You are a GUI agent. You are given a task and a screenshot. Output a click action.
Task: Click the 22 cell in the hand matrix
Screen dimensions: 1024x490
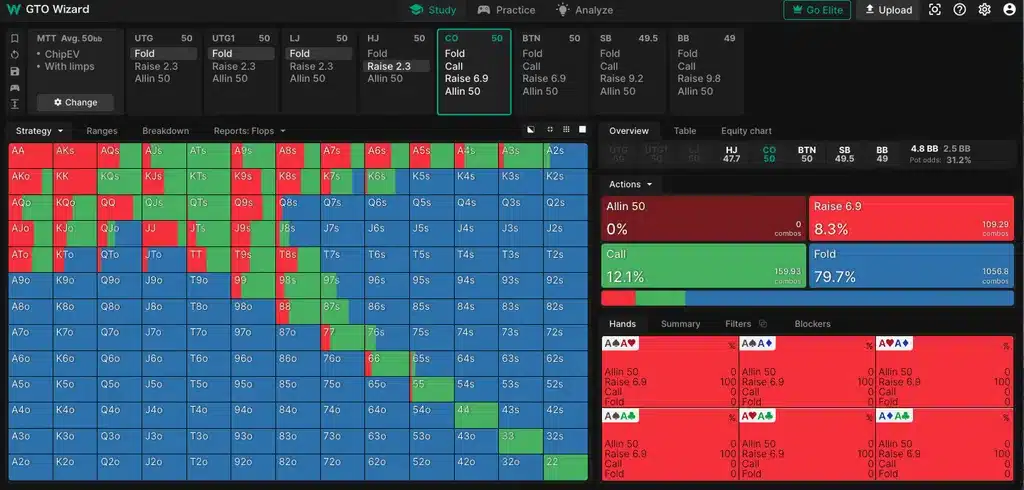(x=566, y=468)
